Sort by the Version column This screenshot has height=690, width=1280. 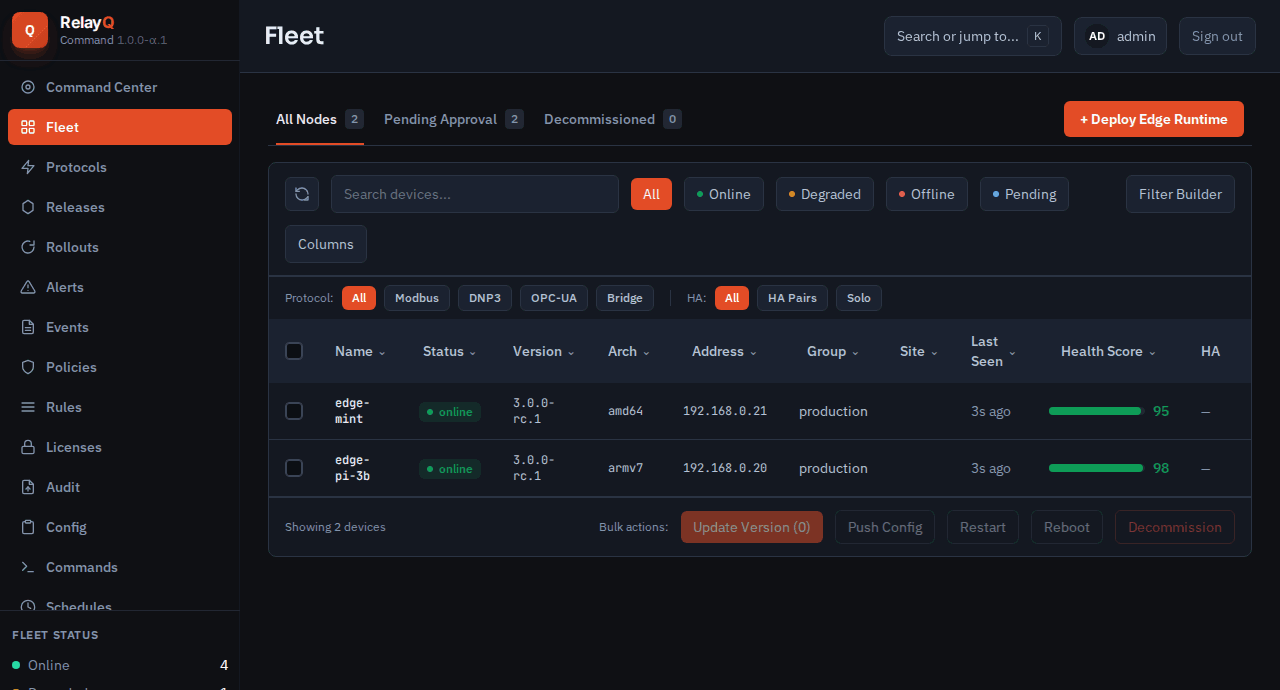(x=543, y=351)
